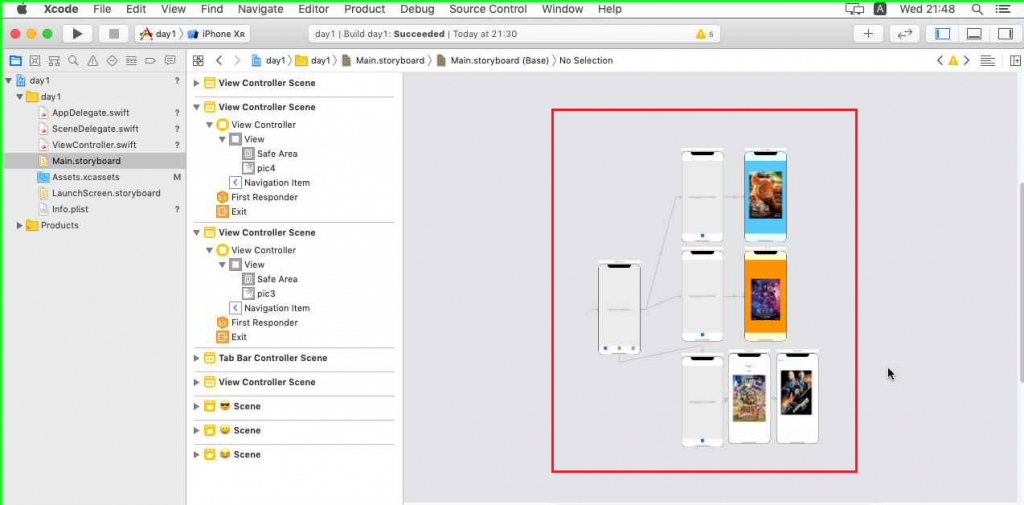The width and height of the screenshot is (1024, 505).
Task: Open the issue navigator warning icon
Action: (93, 61)
